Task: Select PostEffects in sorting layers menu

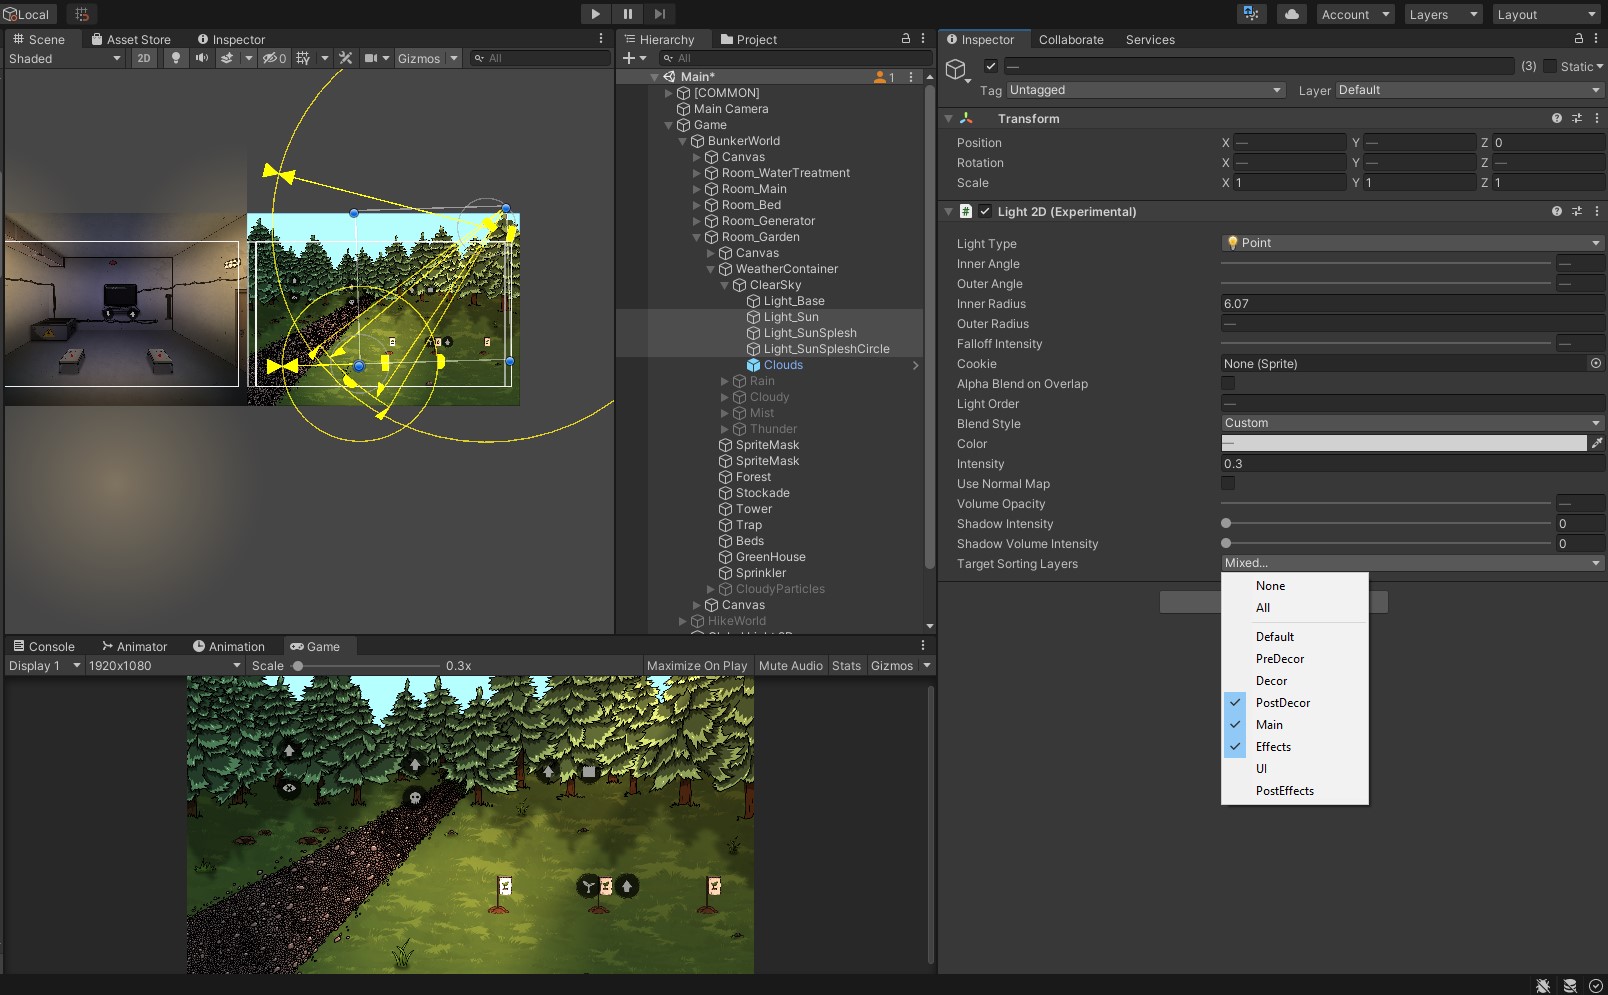Action: [1295, 791]
